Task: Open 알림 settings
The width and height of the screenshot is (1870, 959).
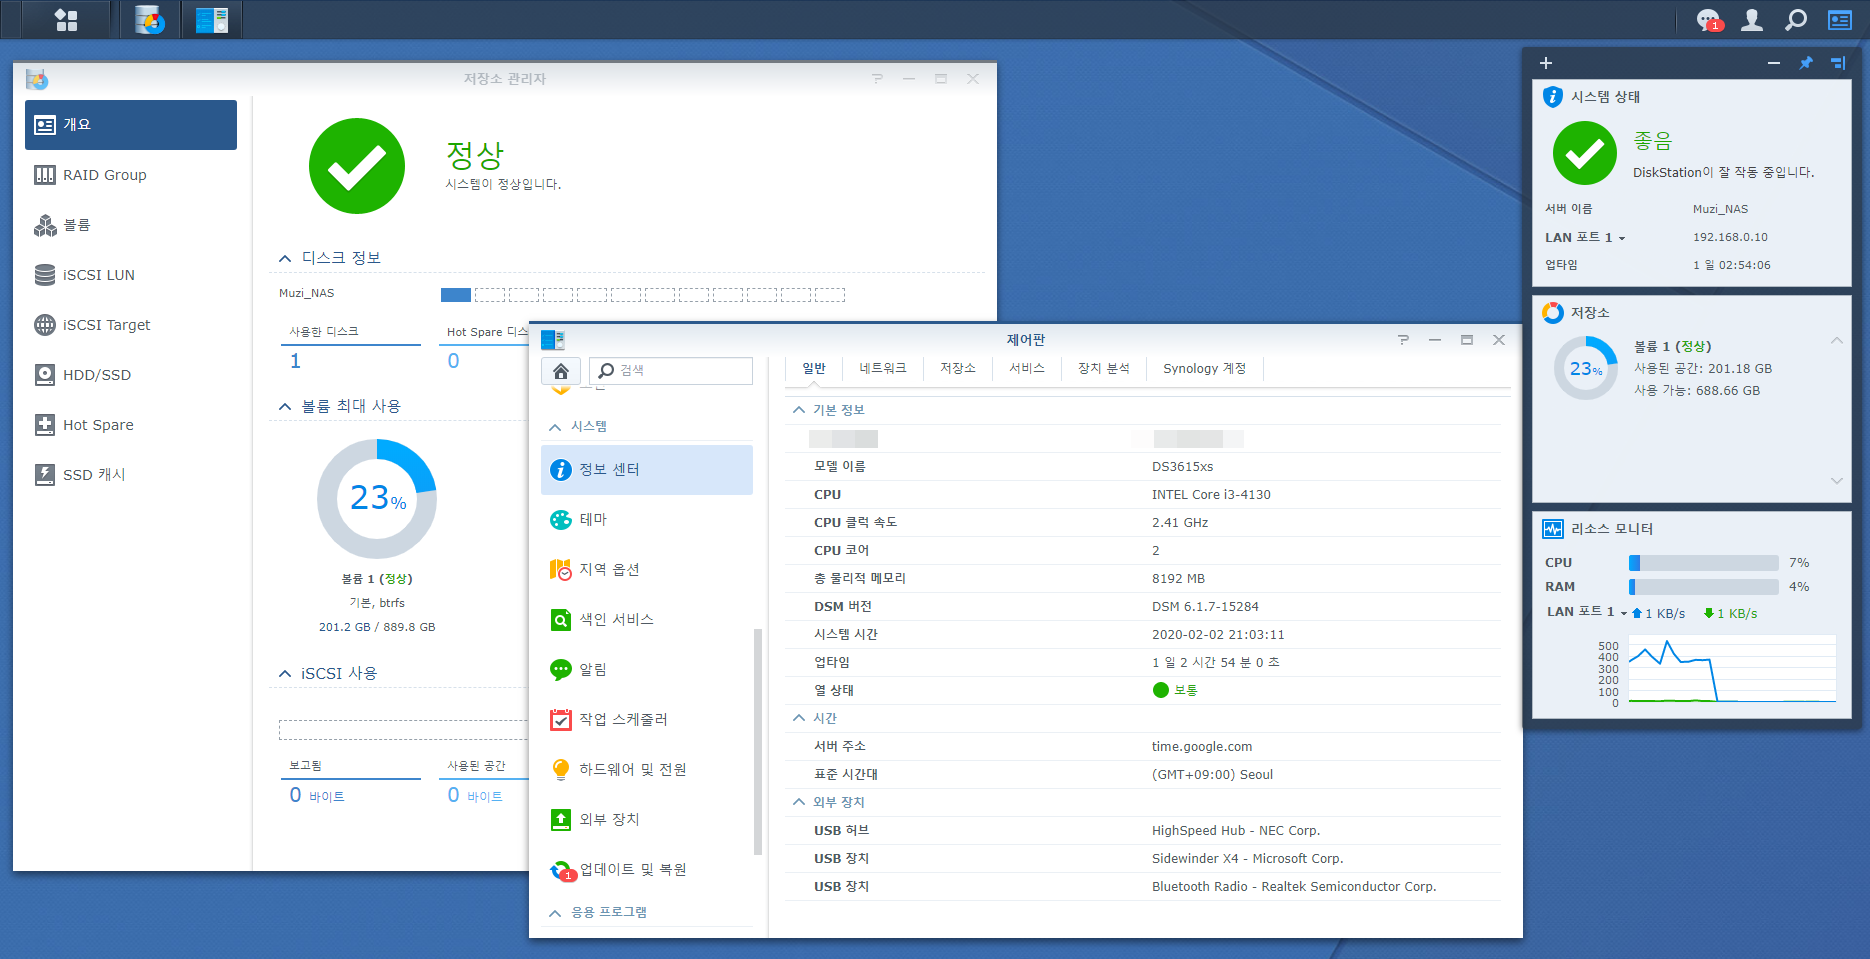Action: 647,670
